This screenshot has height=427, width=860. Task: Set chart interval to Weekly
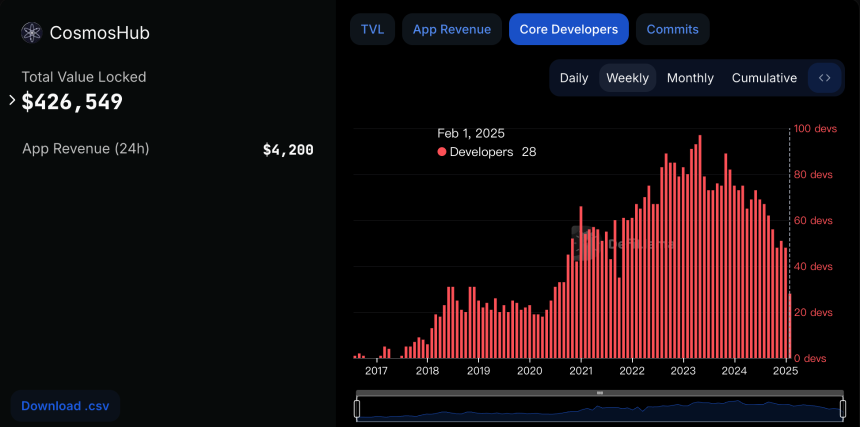[x=627, y=78]
